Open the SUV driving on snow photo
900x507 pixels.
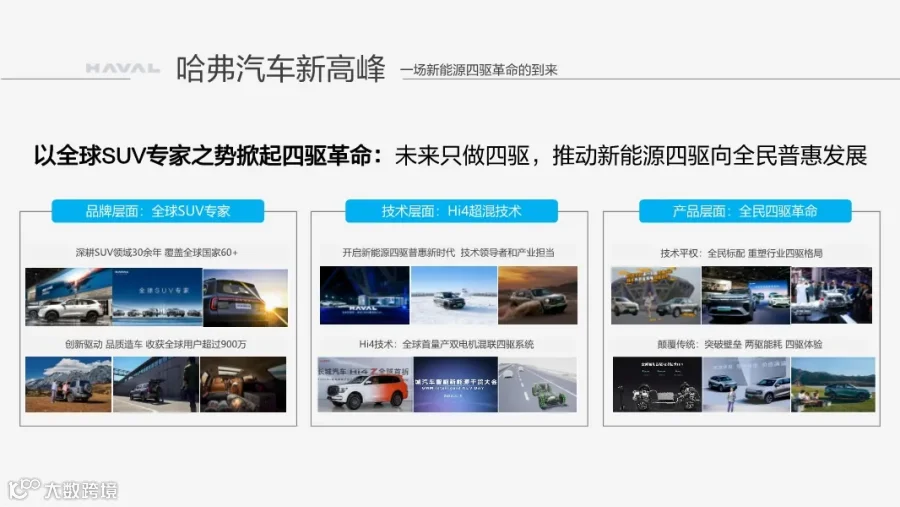[x=454, y=295]
